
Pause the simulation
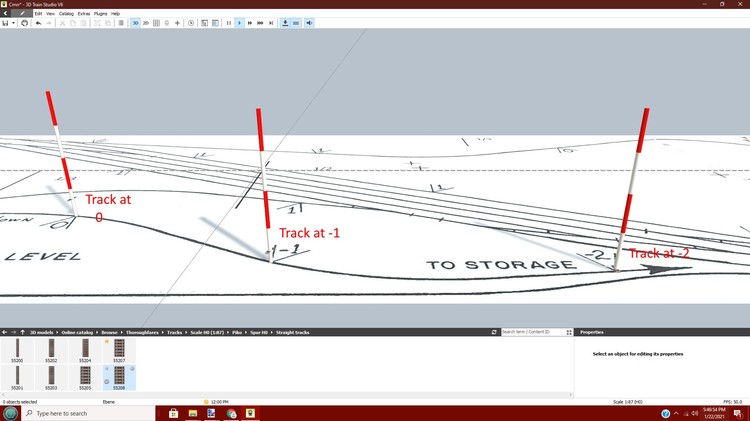(x=228, y=22)
